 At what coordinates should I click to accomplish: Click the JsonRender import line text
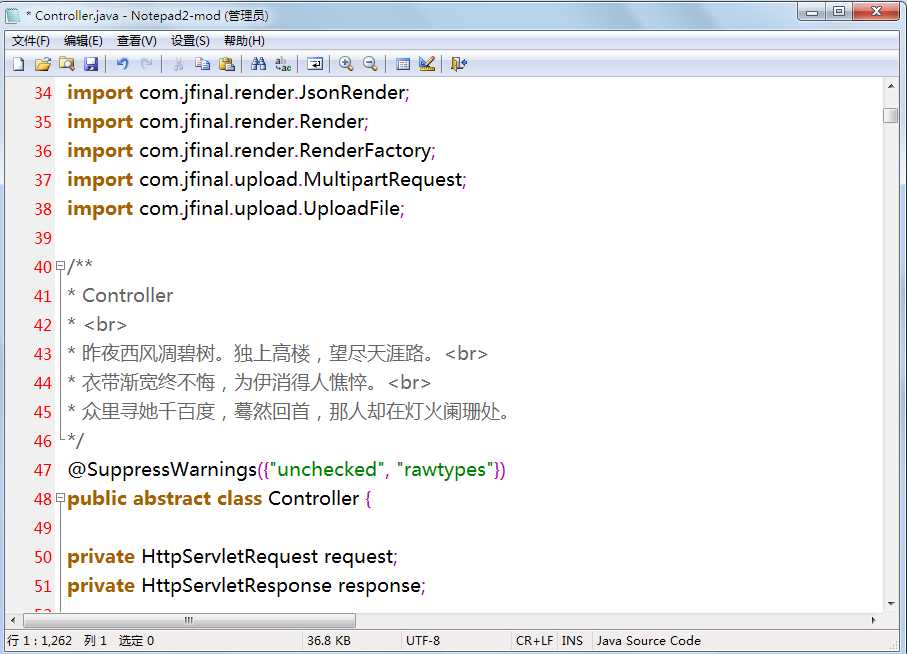click(x=238, y=93)
